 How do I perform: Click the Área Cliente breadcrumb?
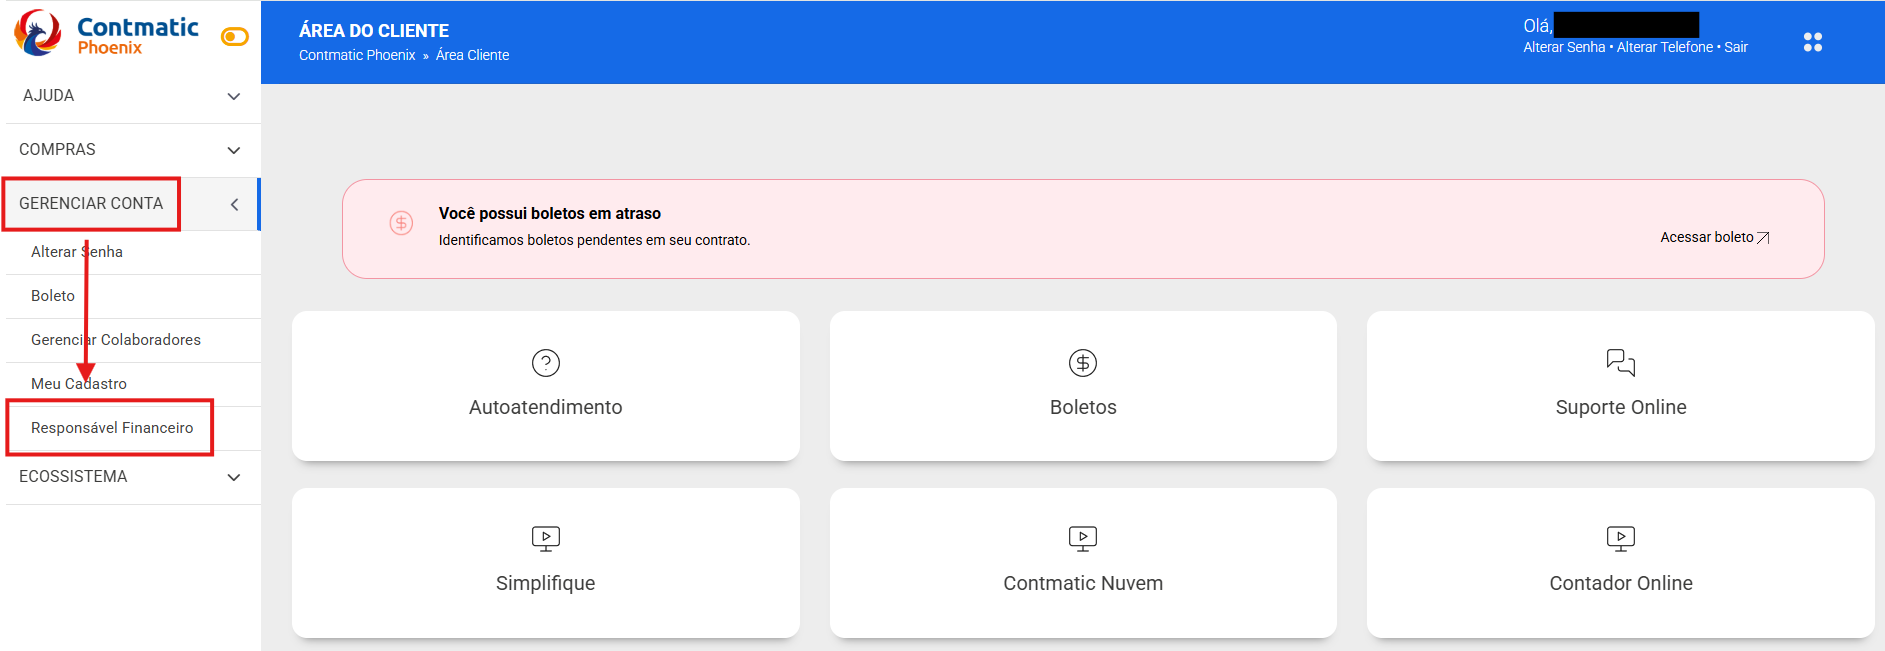(472, 55)
